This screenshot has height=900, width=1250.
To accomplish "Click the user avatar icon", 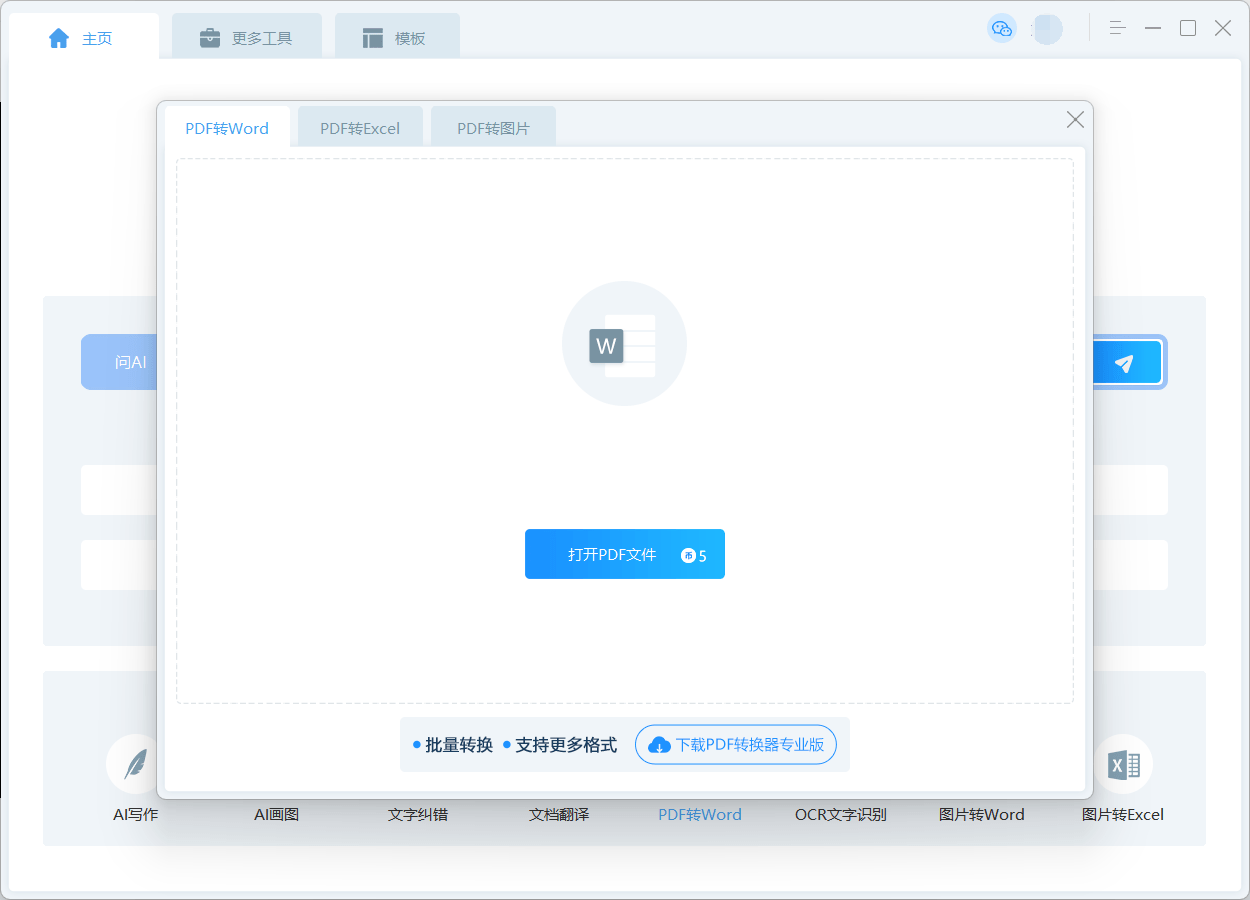I will click(1047, 29).
